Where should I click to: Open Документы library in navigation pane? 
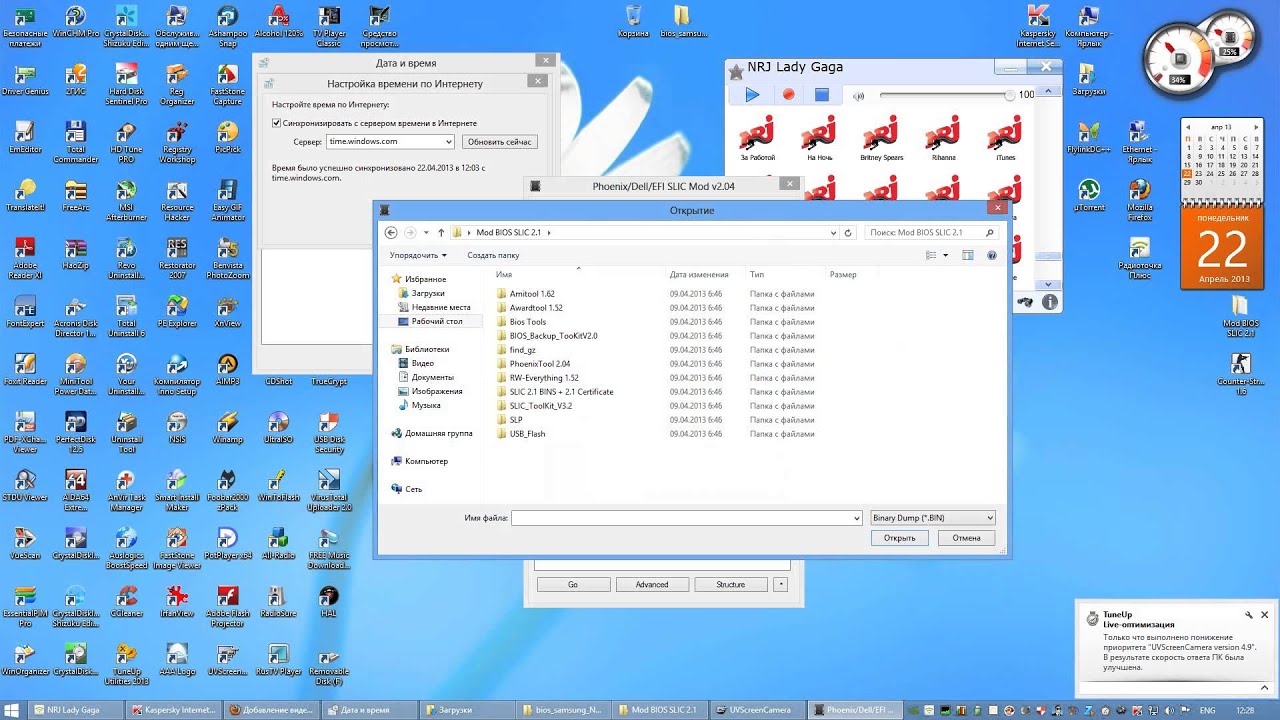coord(432,377)
